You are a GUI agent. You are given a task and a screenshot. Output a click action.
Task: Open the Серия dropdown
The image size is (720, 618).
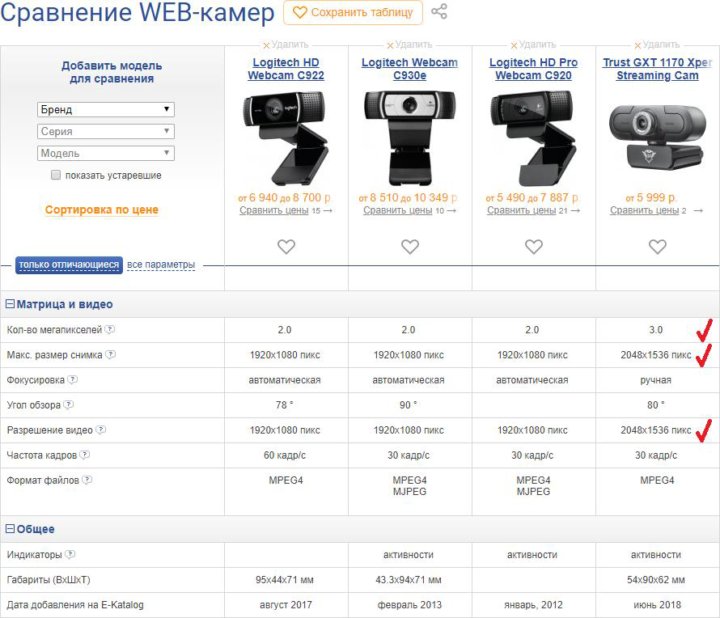click(x=105, y=132)
